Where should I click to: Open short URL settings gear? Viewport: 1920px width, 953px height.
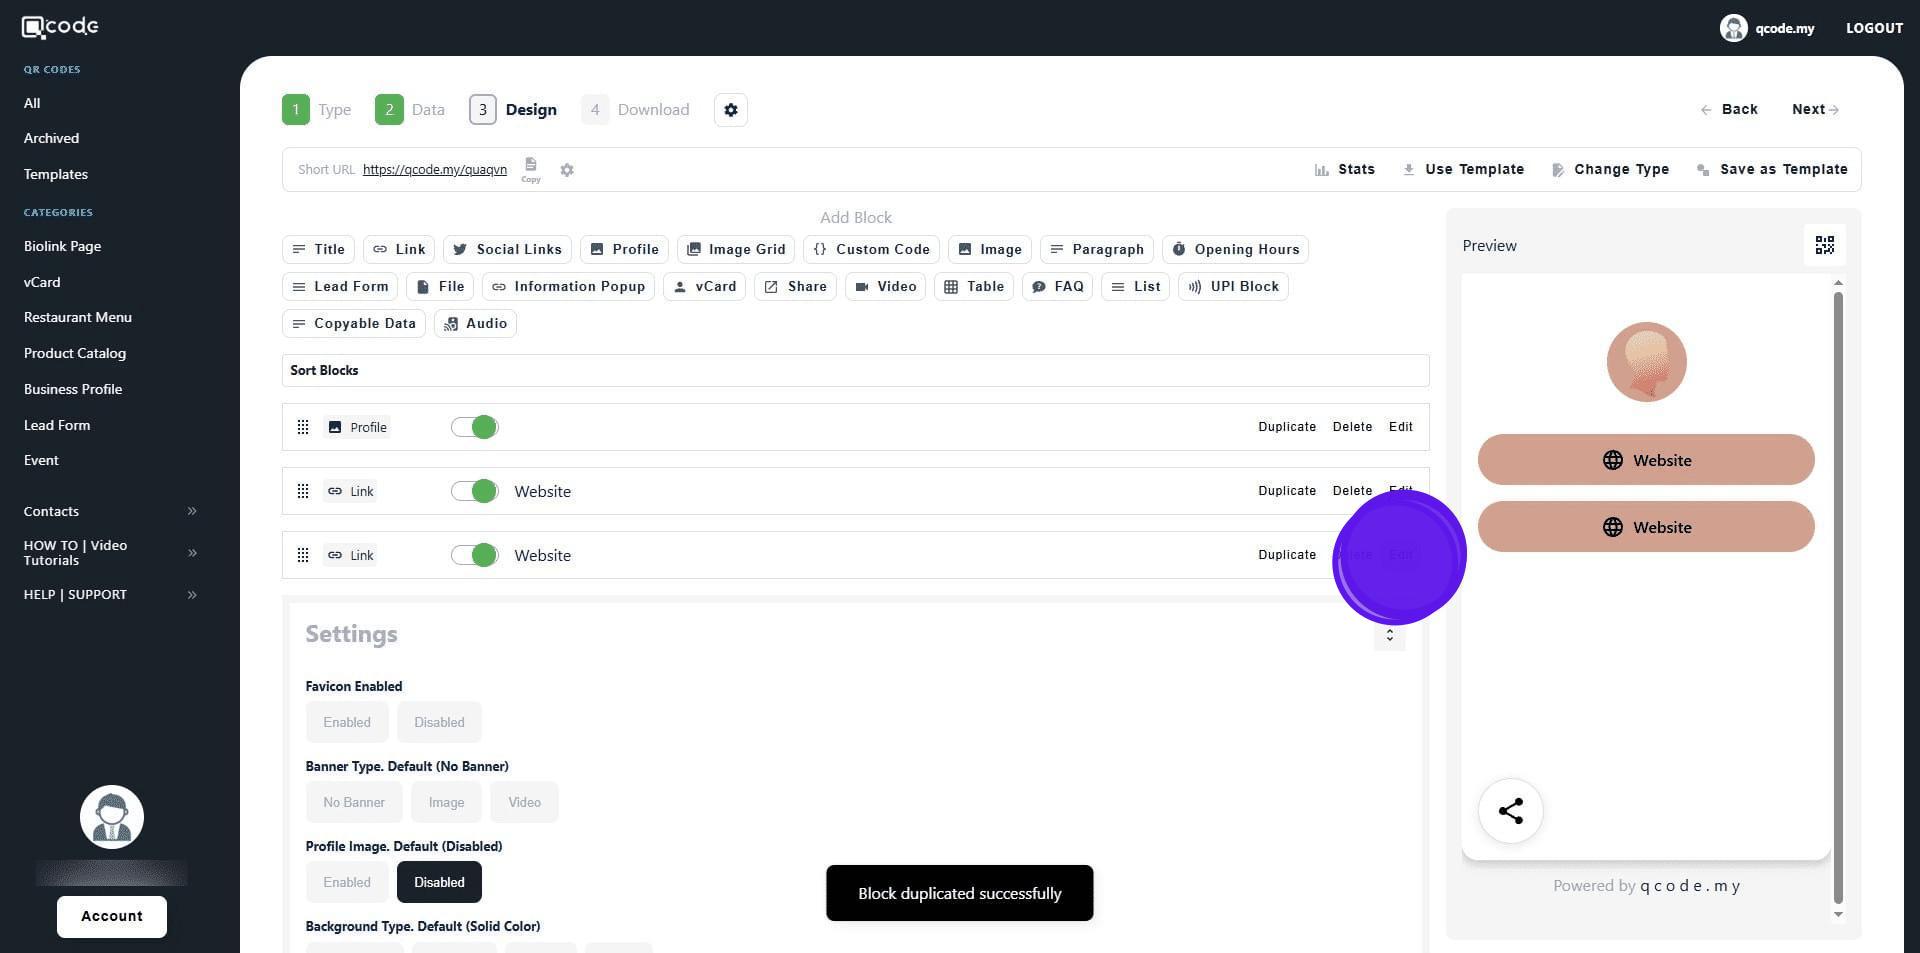(x=567, y=170)
